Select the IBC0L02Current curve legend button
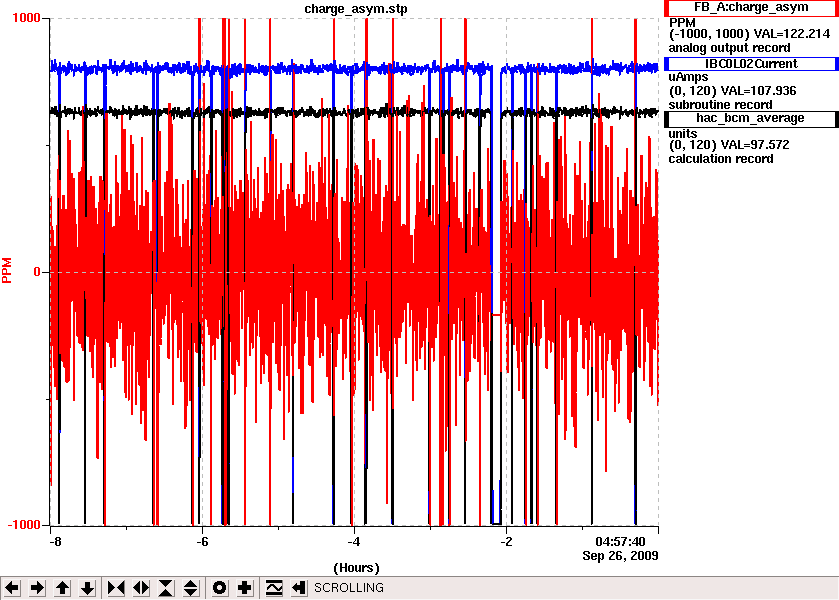 click(751, 64)
